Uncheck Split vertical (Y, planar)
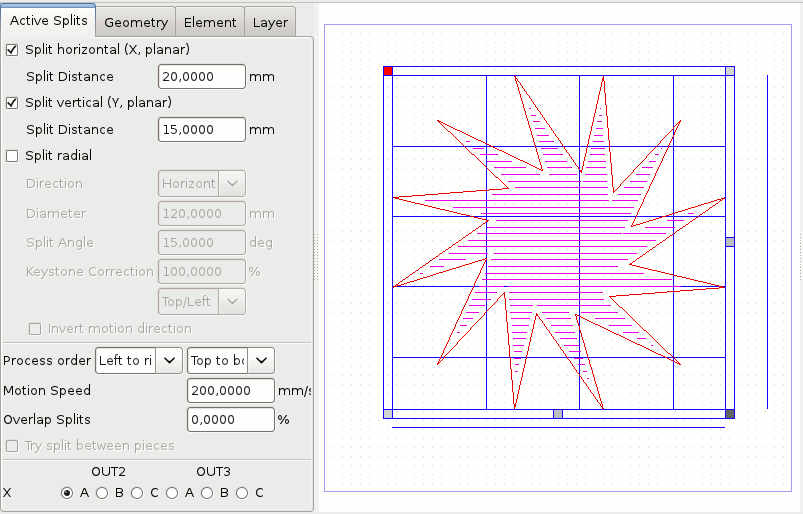803x514 pixels. 12,102
